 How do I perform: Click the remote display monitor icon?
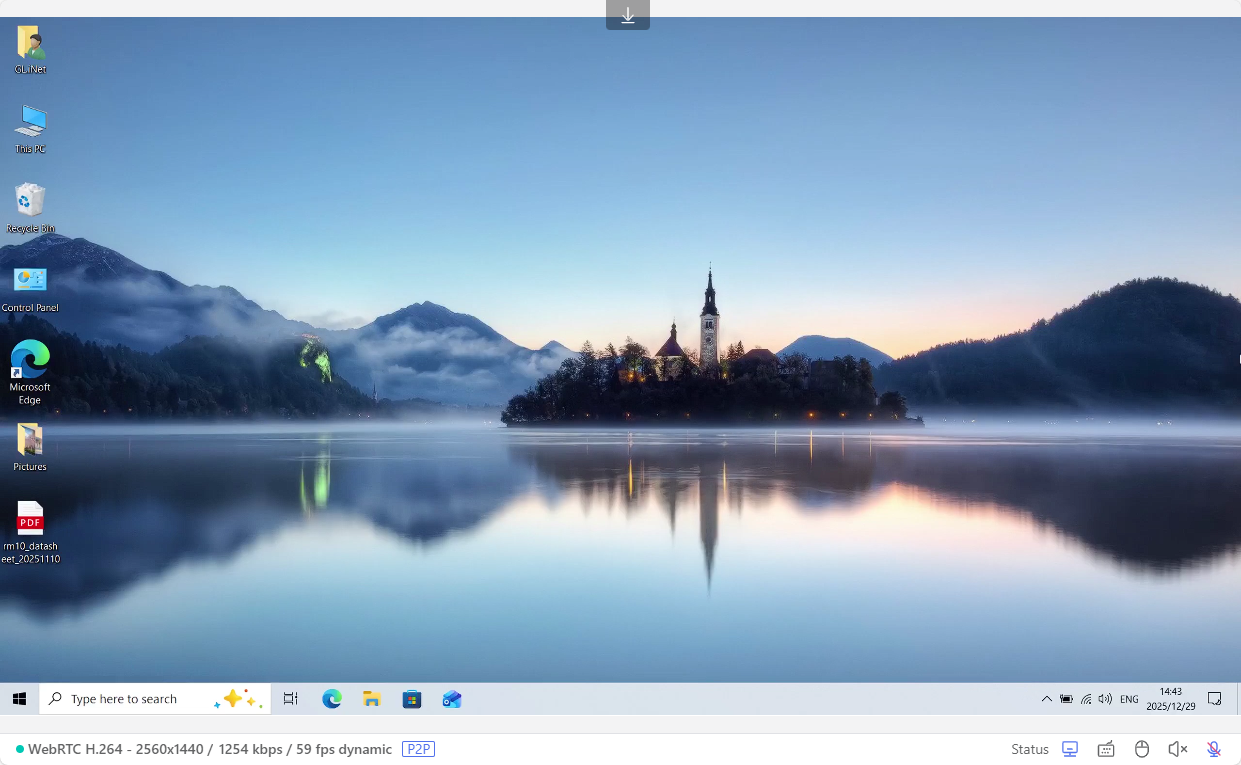(x=1070, y=749)
